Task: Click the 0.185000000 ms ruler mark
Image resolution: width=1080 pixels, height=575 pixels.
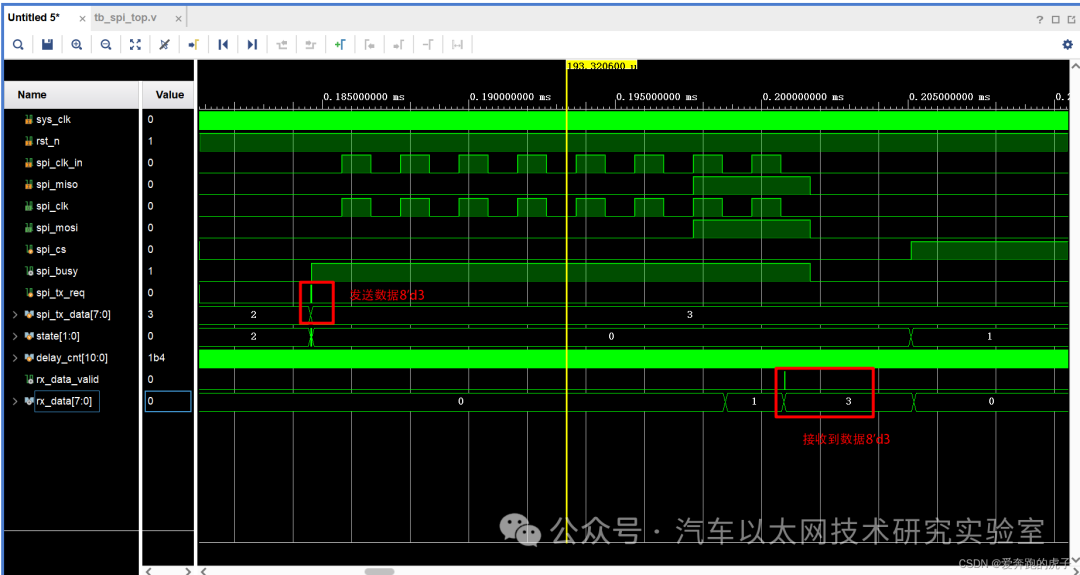Action: point(364,97)
